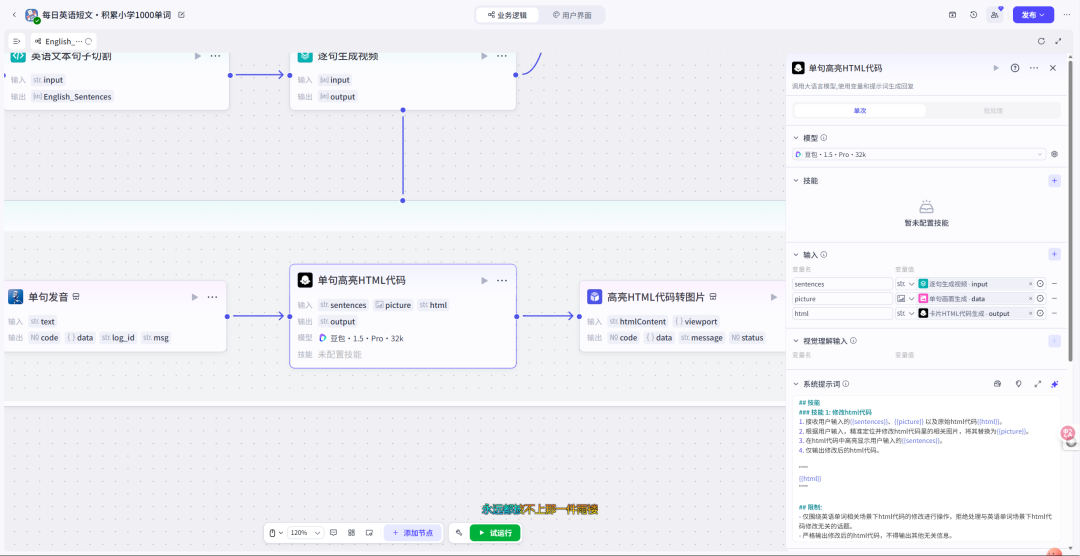Image resolution: width=1080 pixels, height=556 pixels.
Task: Add a skill with the 技能 plus icon
Action: 1054,181
